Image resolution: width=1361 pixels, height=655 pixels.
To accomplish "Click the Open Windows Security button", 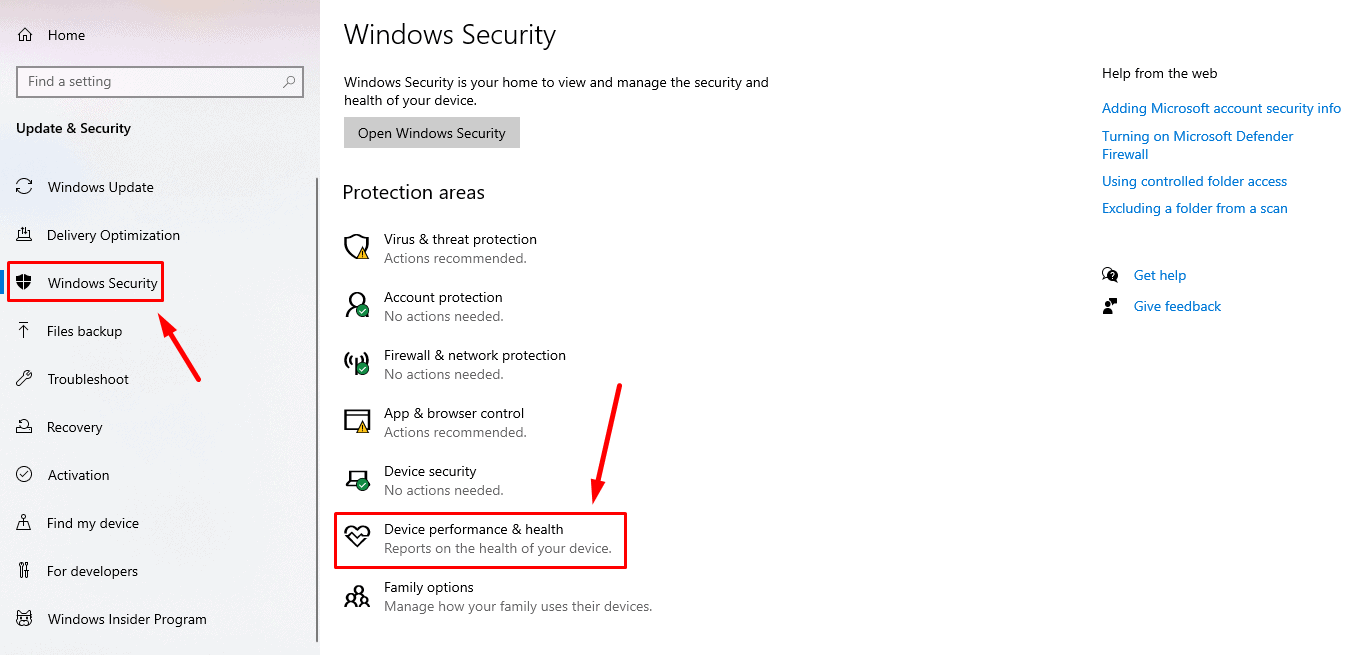I will [432, 133].
